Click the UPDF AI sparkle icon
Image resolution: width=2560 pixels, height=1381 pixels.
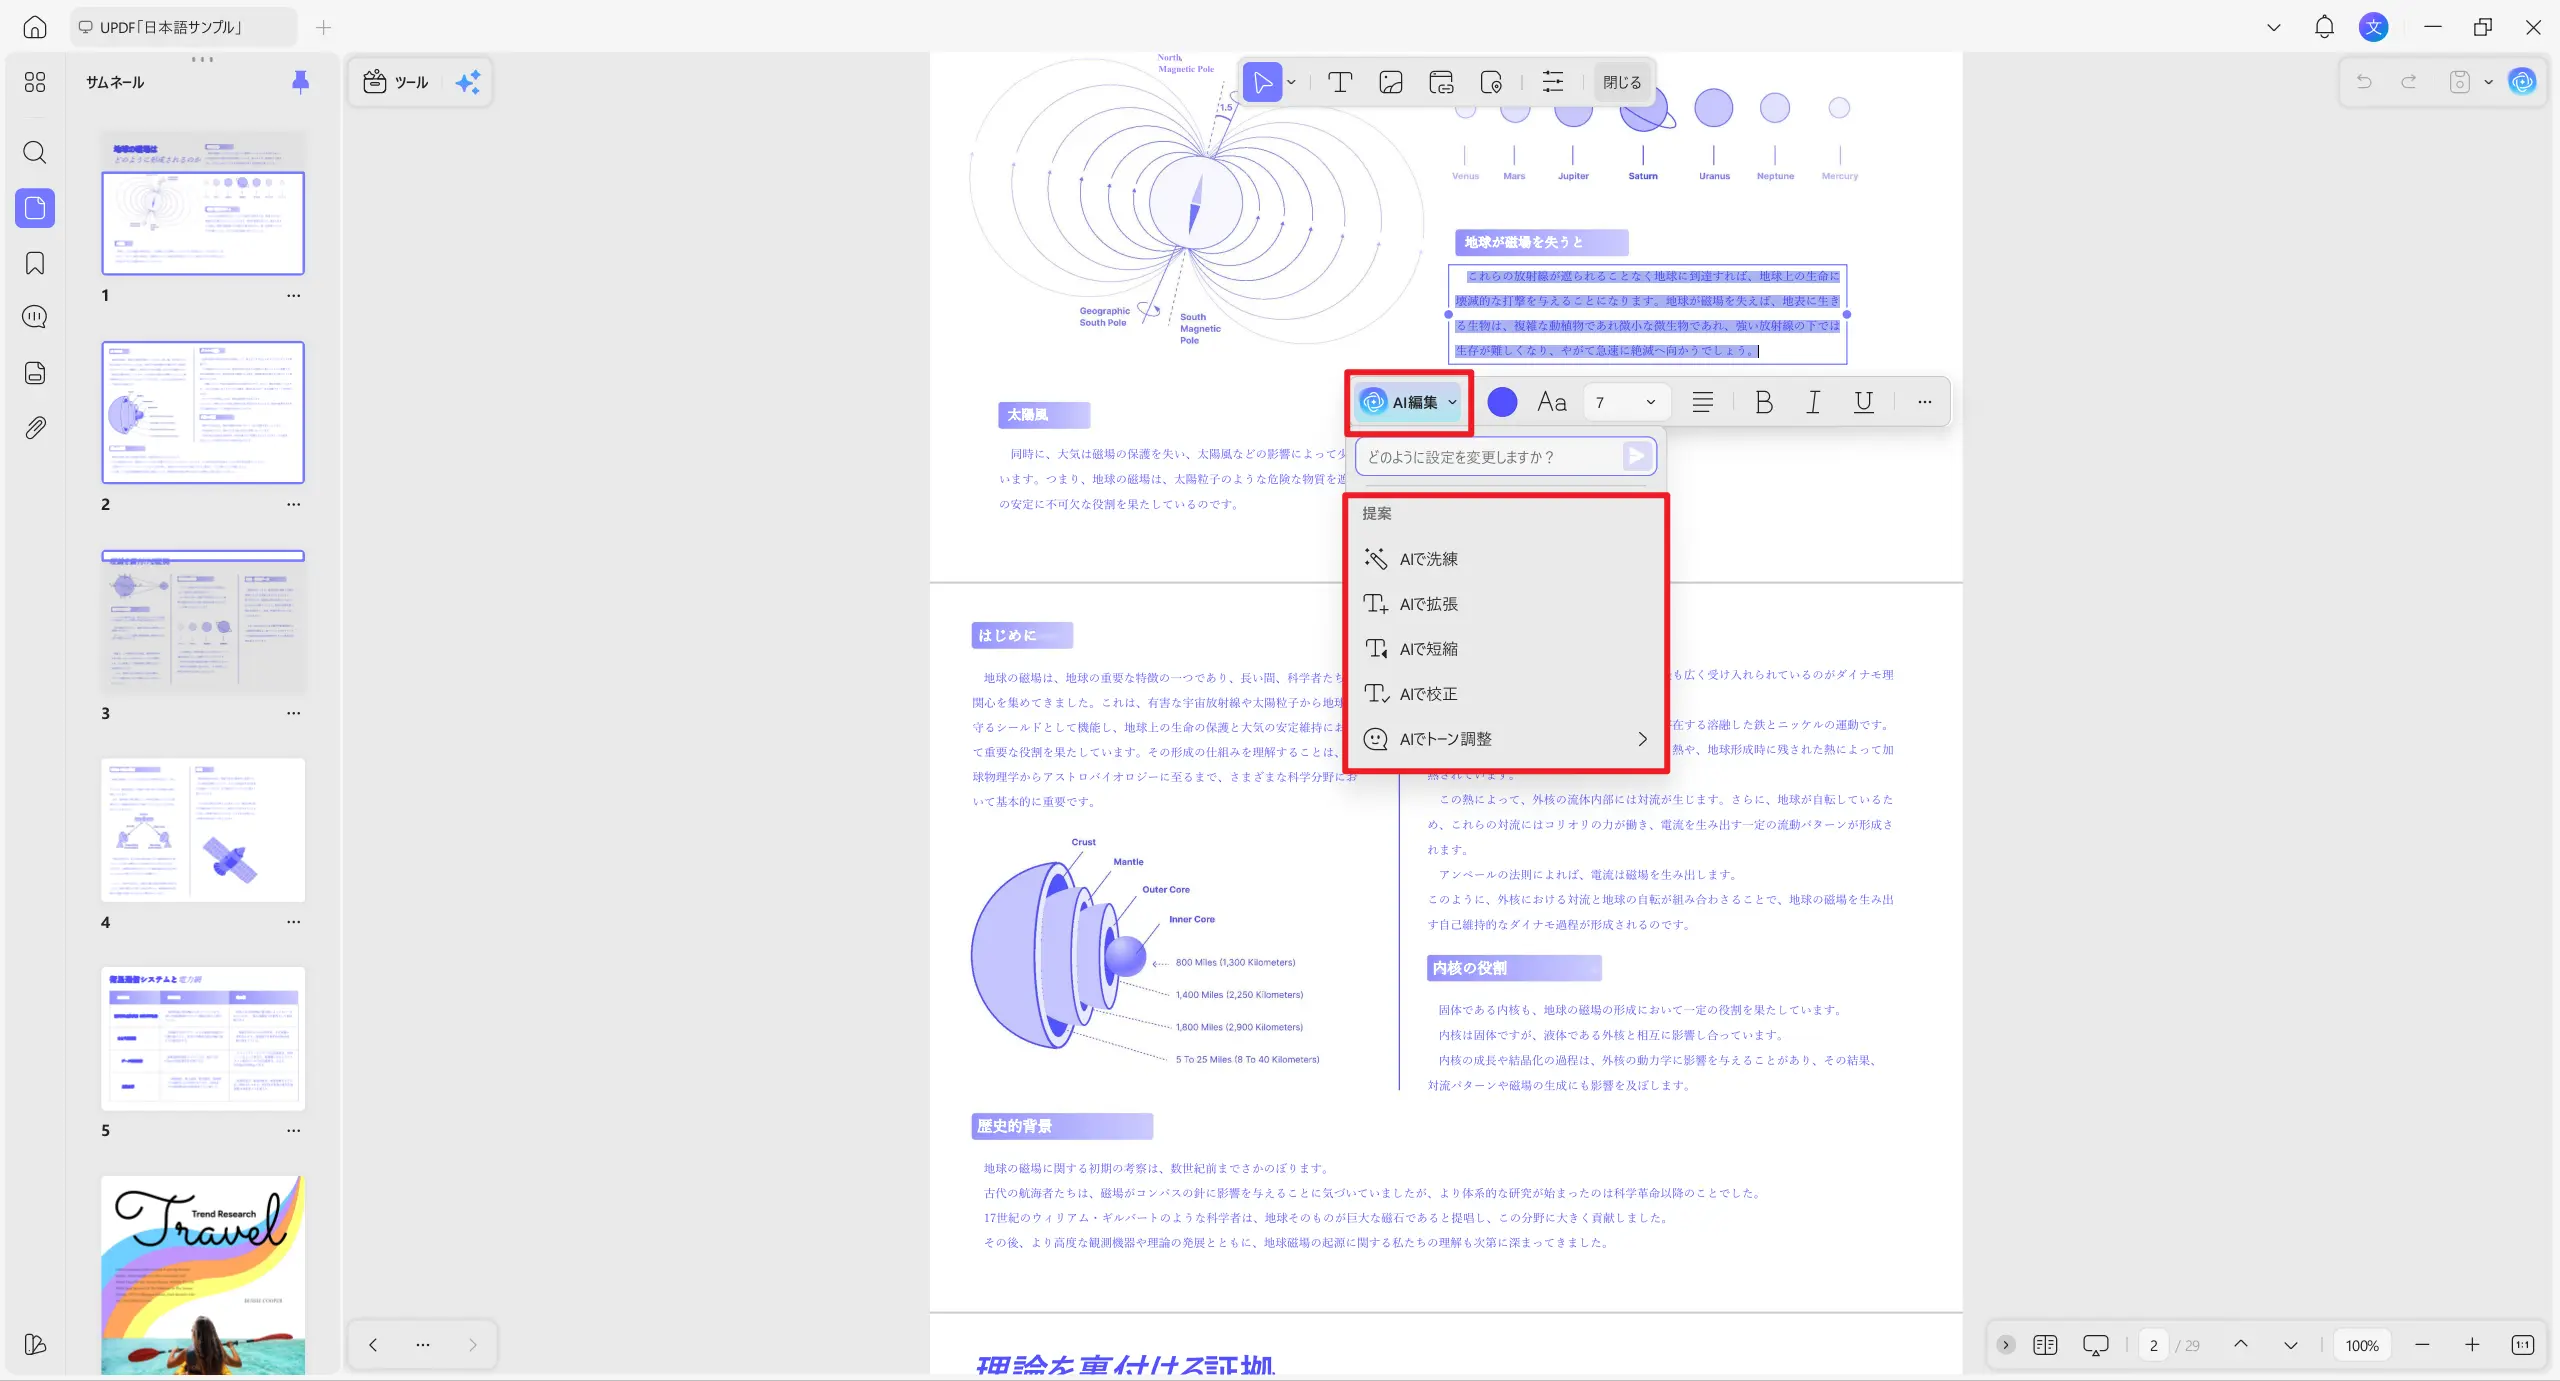click(x=467, y=82)
